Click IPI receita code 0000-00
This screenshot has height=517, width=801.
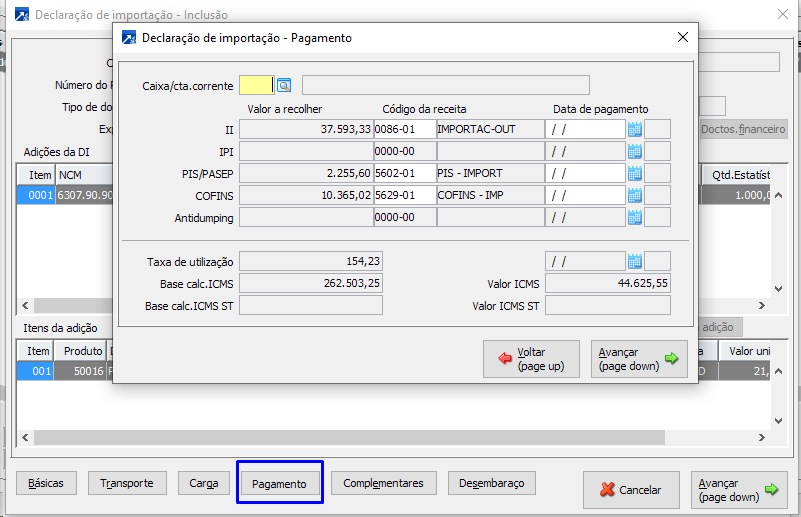(x=405, y=151)
